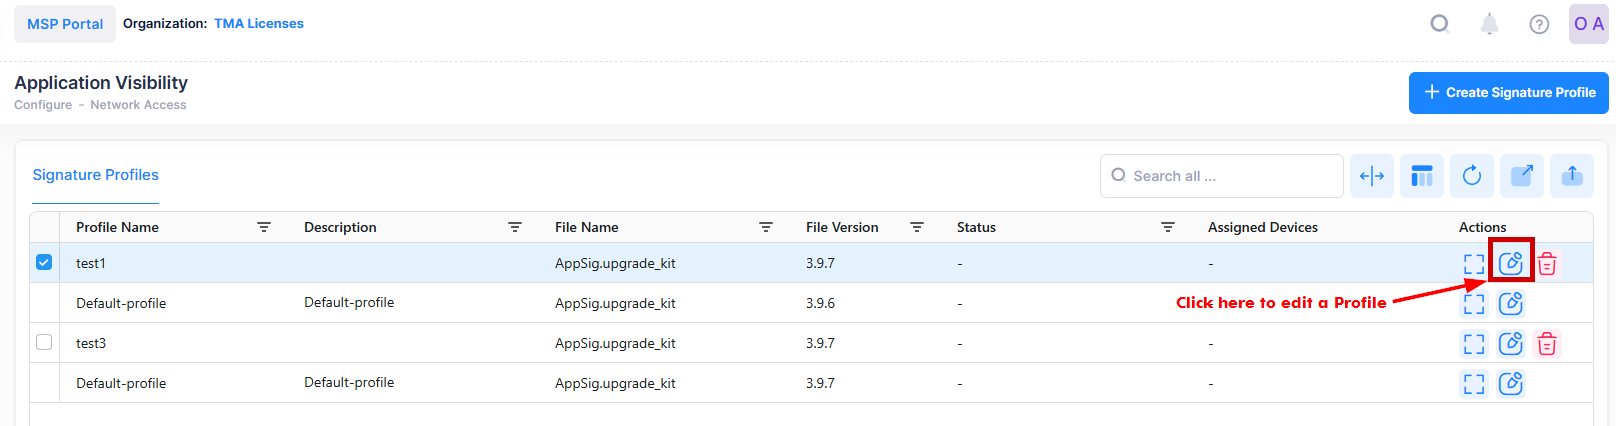This screenshot has width=1616, height=426.
Task: Open the column chooser icon
Action: point(1422,176)
